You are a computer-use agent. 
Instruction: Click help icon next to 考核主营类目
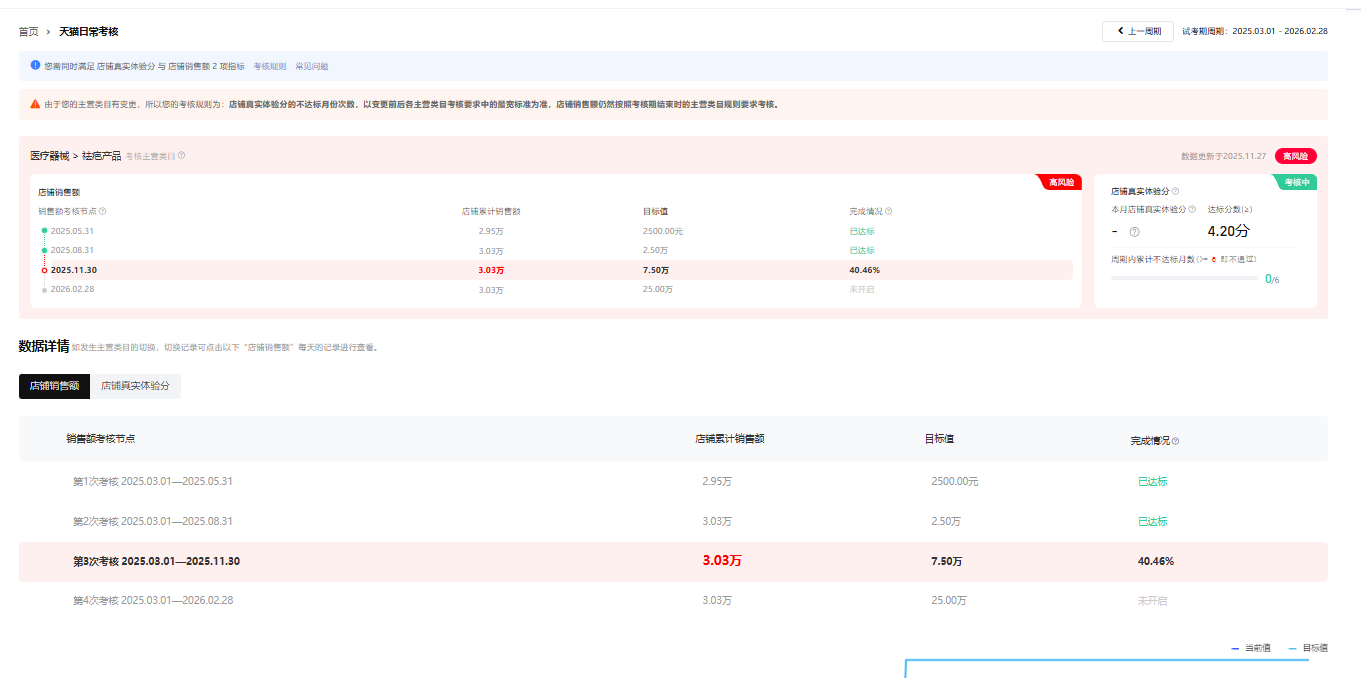(181, 156)
